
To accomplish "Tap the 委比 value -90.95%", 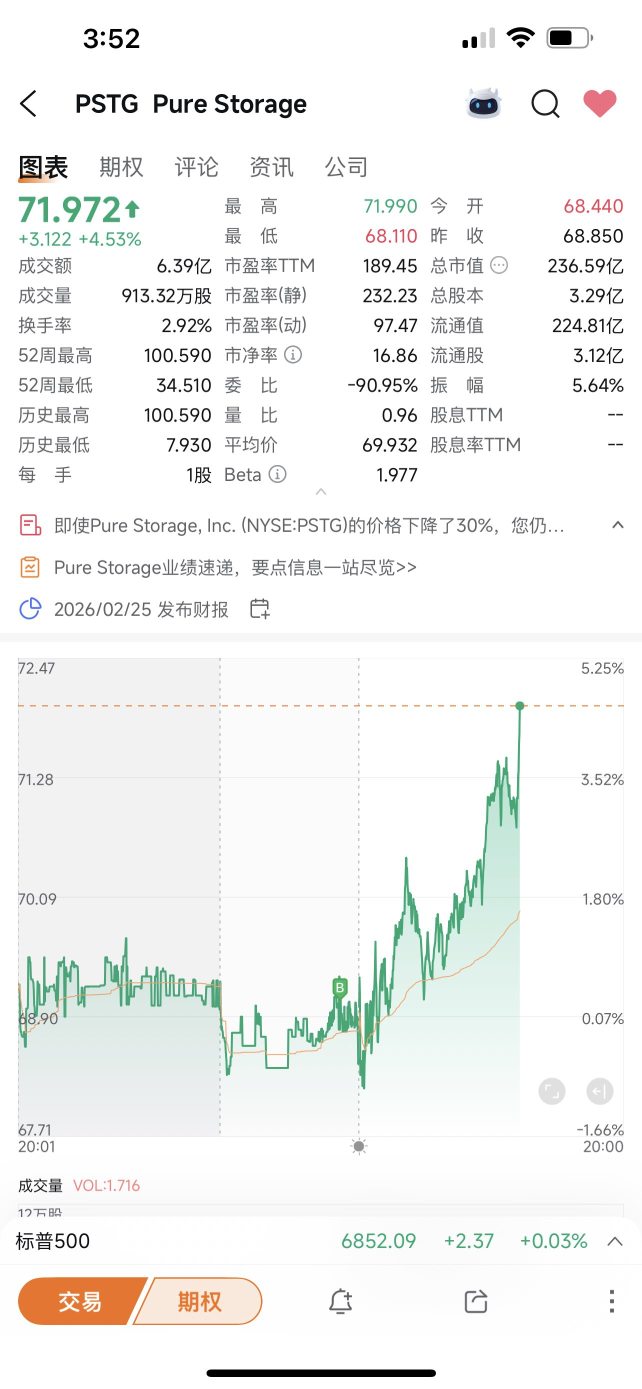I will coord(382,385).
